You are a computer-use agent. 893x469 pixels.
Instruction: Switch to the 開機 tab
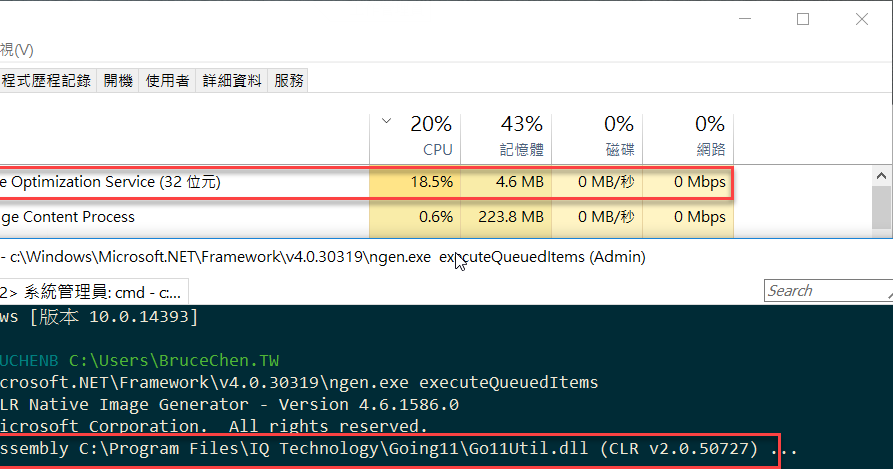click(x=118, y=81)
